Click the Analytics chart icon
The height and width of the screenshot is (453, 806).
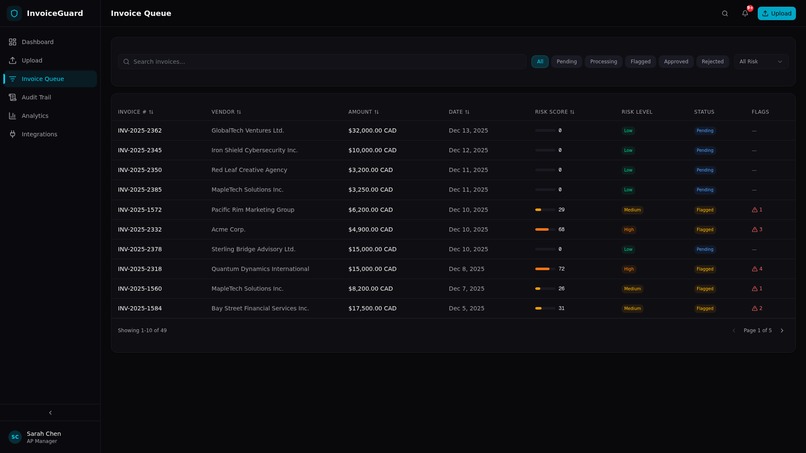click(12, 116)
